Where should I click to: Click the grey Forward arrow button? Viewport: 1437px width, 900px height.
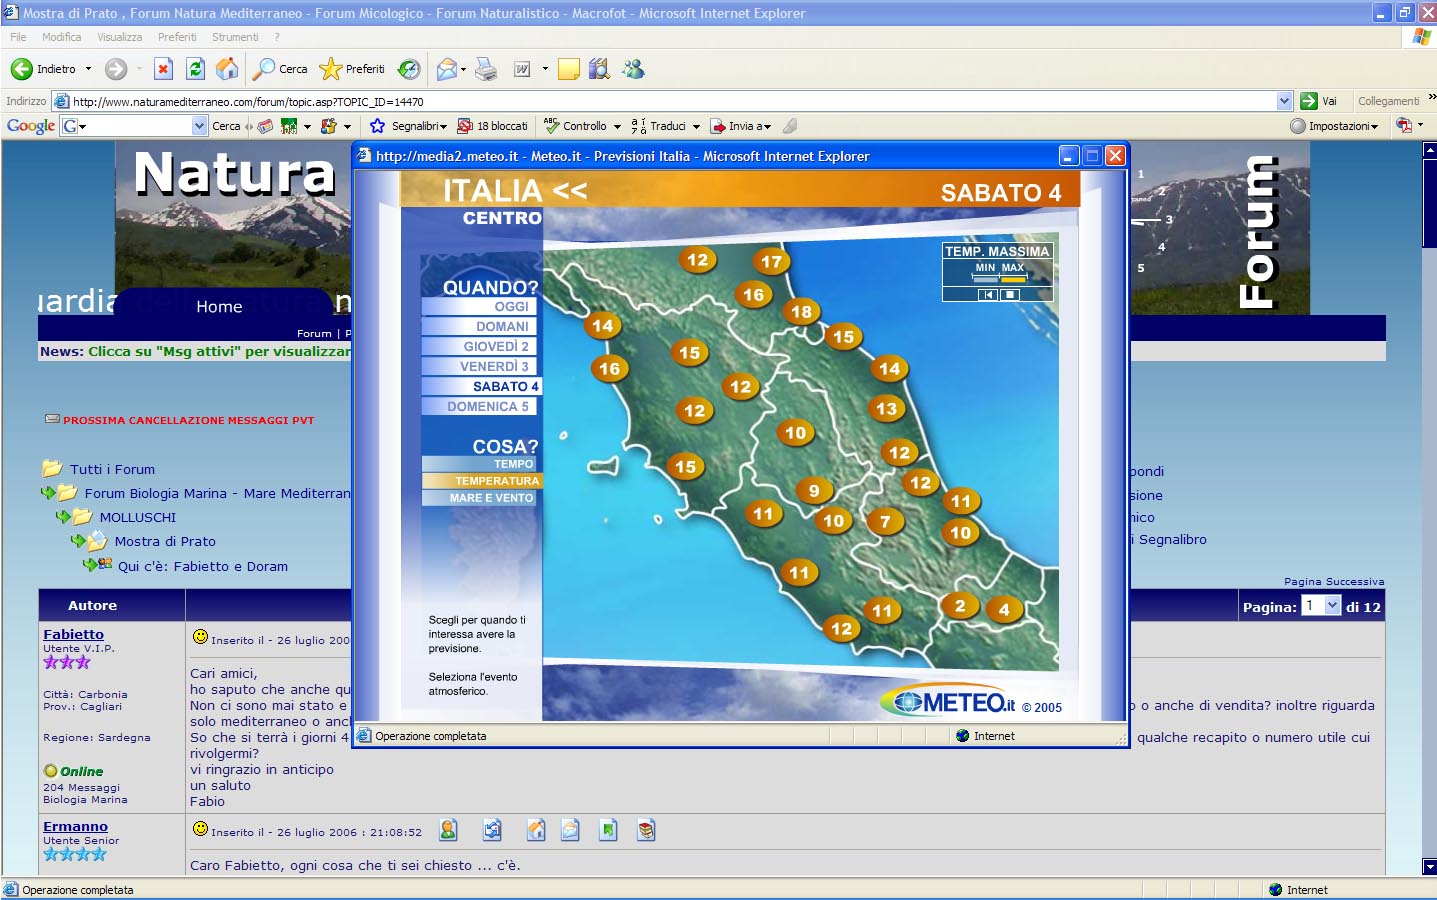(x=116, y=69)
